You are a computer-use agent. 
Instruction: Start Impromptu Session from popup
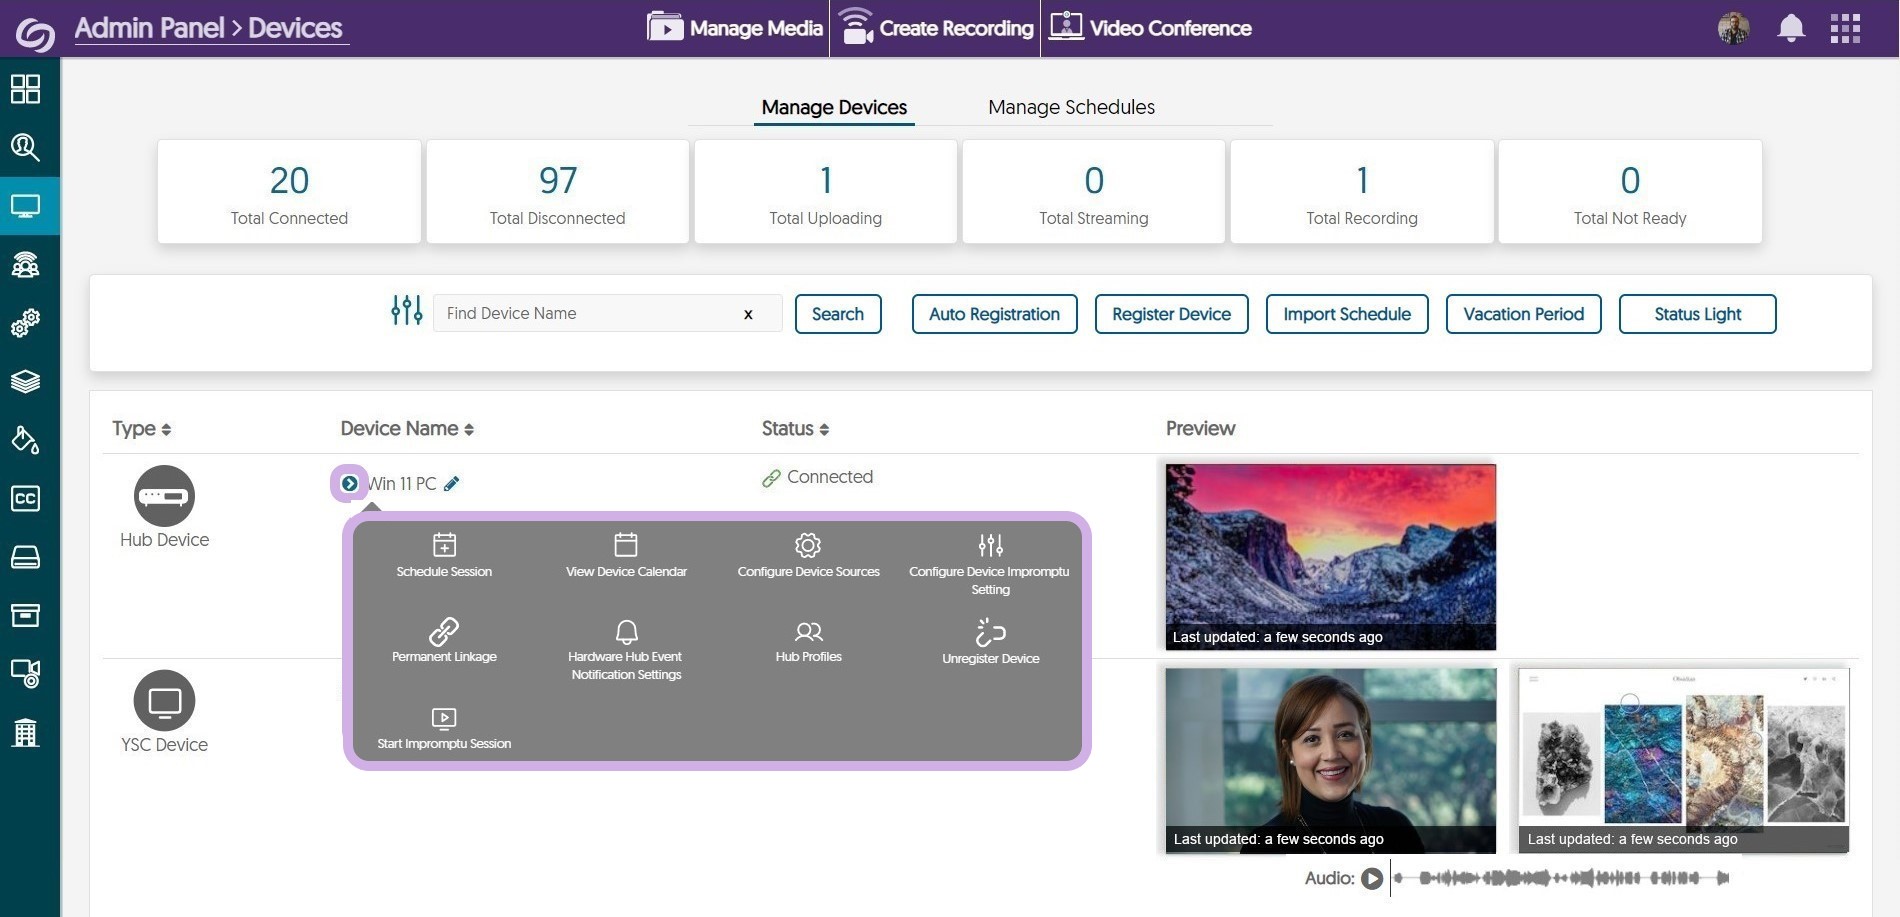444,719
